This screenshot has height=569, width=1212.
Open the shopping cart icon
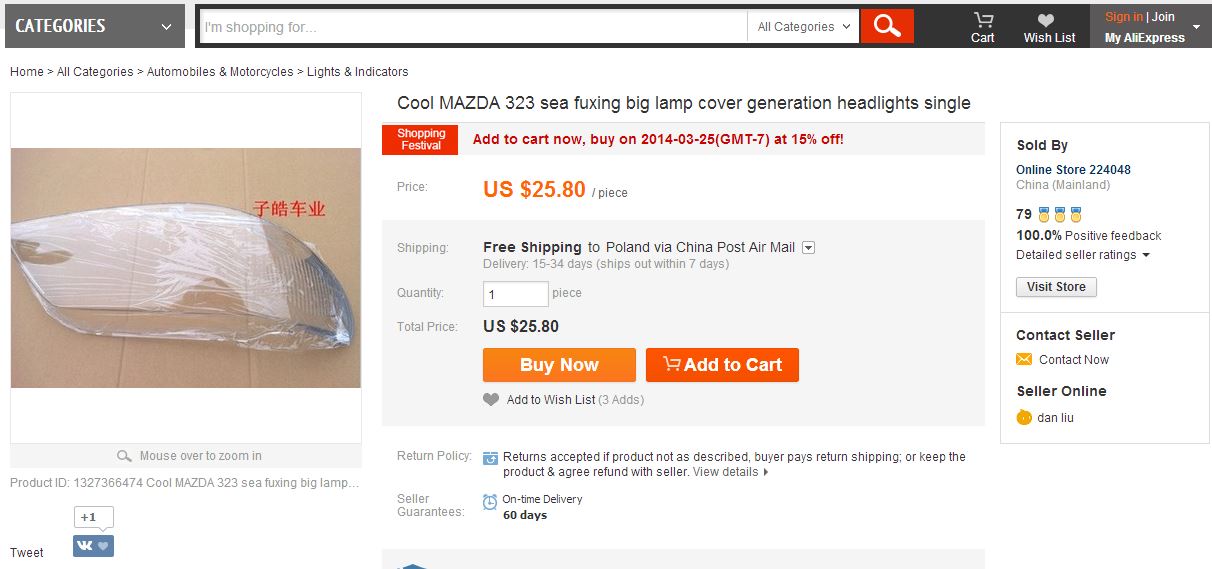(x=983, y=20)
